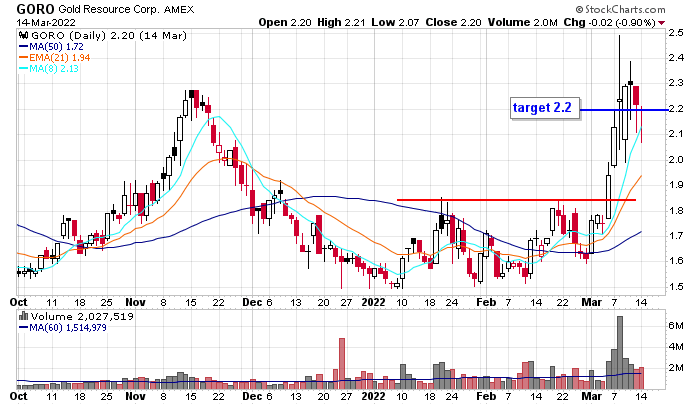700x405 pixels.
Task: Click the 2M volume axis label
Action: pyautogui.click(x=676, y=367)
